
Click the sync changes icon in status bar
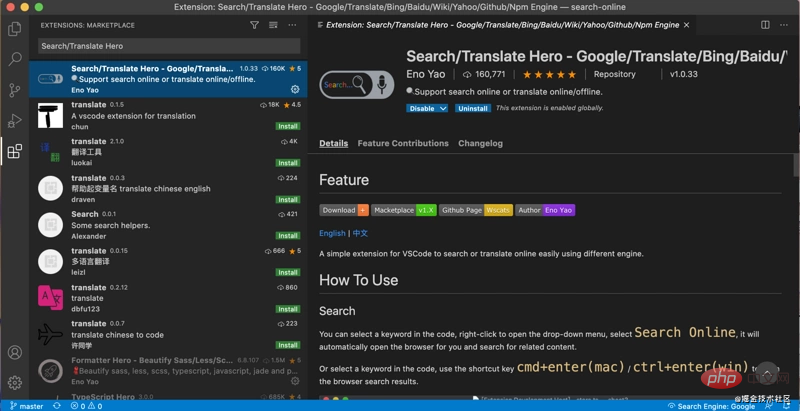pyautogui.click(x=57, y=406)
